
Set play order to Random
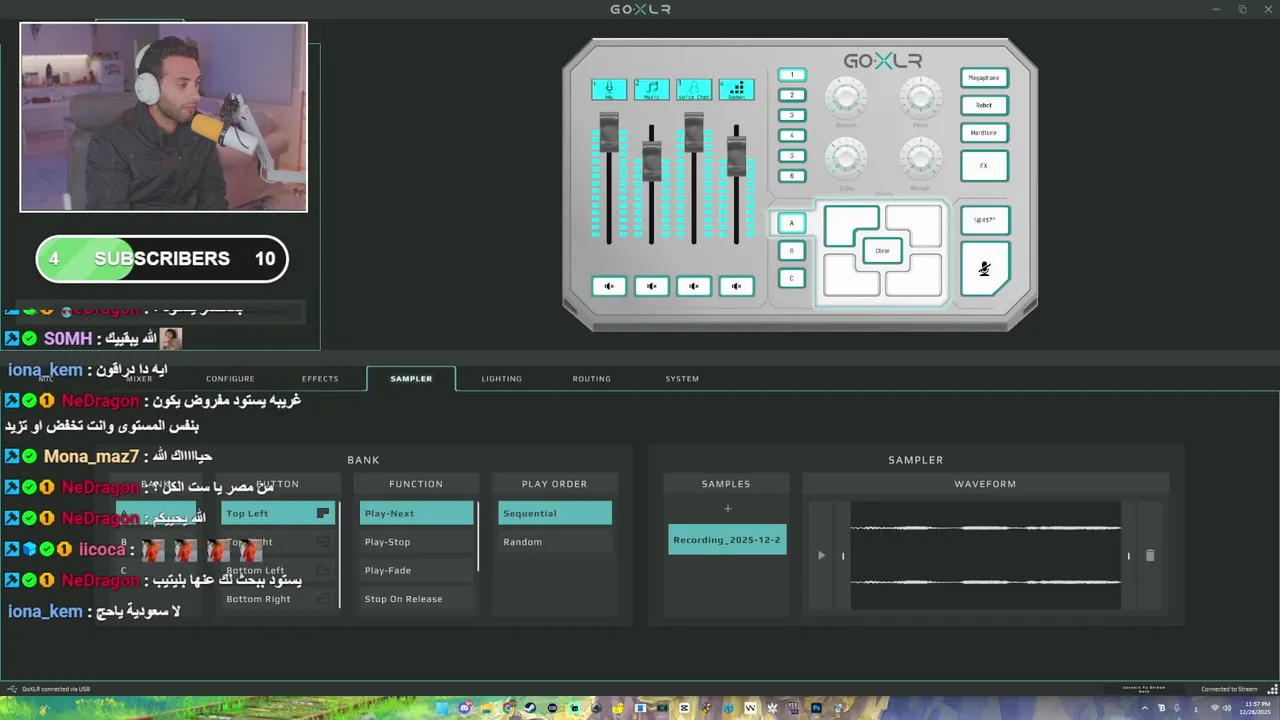tap(555, 542)
